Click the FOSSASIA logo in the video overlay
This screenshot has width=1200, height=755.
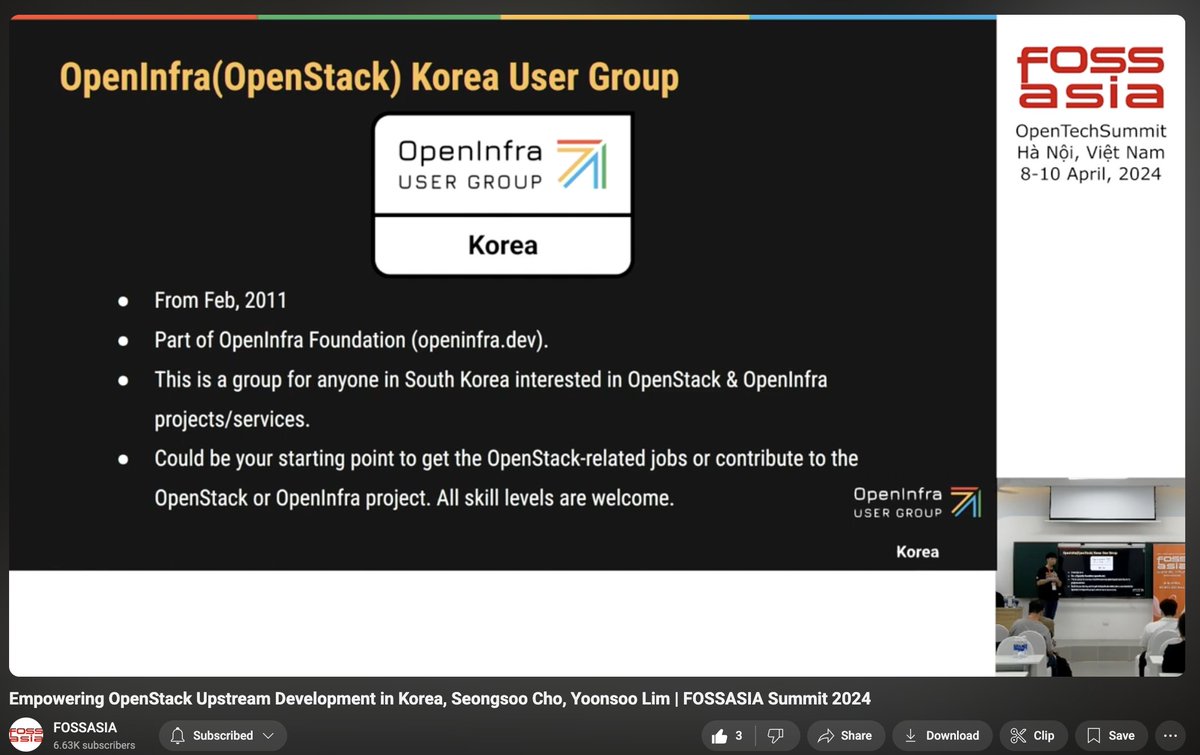pyautogui.click(x=1090, y=77)
